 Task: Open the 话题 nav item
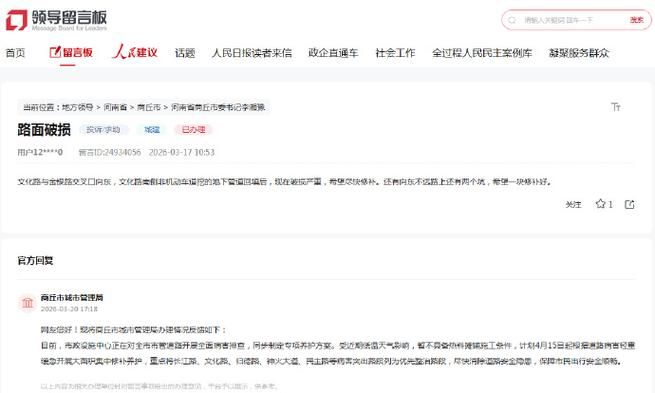[185, 53]
